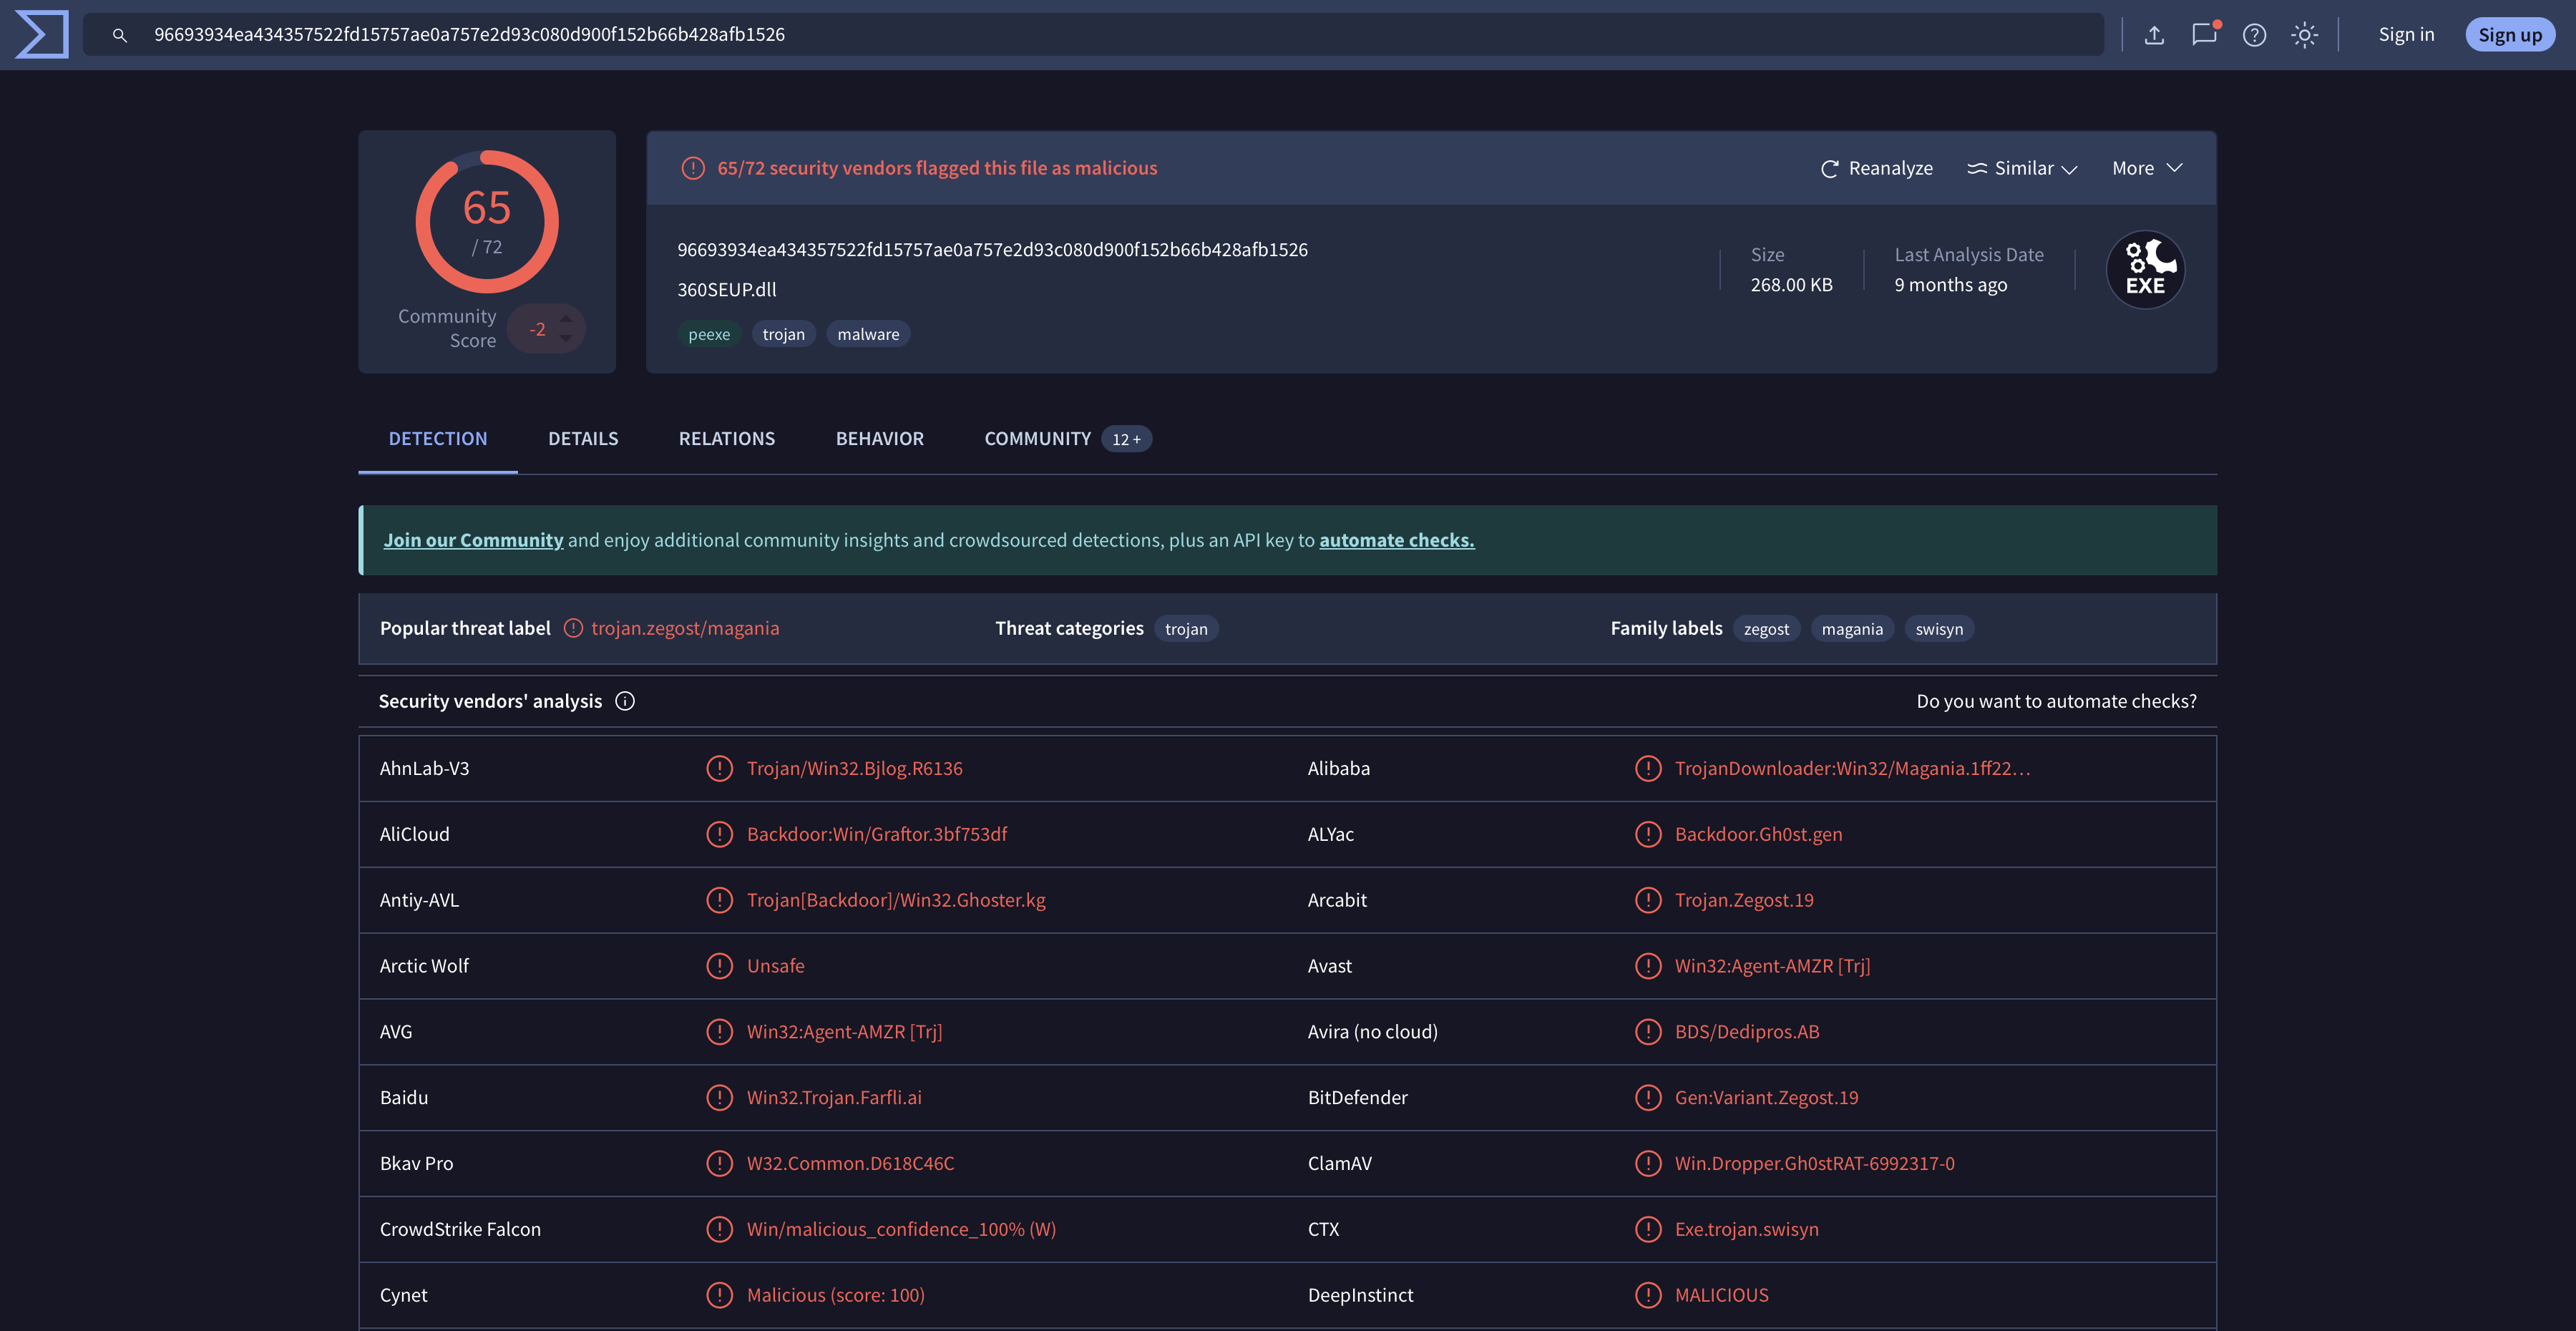Viewport: 2576px width, 1331px height.
Task: Vote community score down arrow
Action: 566,339
